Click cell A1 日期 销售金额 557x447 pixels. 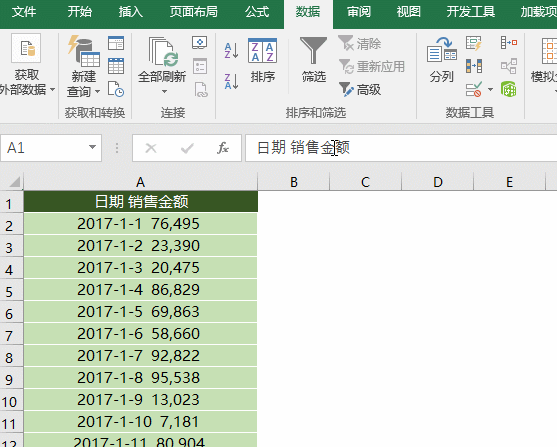(141, 201)
